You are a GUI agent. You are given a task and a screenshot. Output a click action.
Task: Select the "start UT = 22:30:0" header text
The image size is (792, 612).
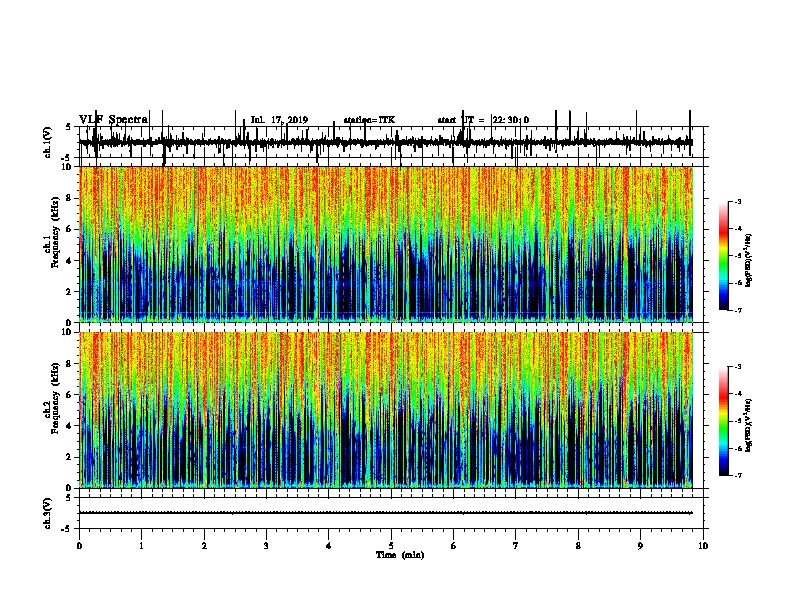click(x=483, y=120)
